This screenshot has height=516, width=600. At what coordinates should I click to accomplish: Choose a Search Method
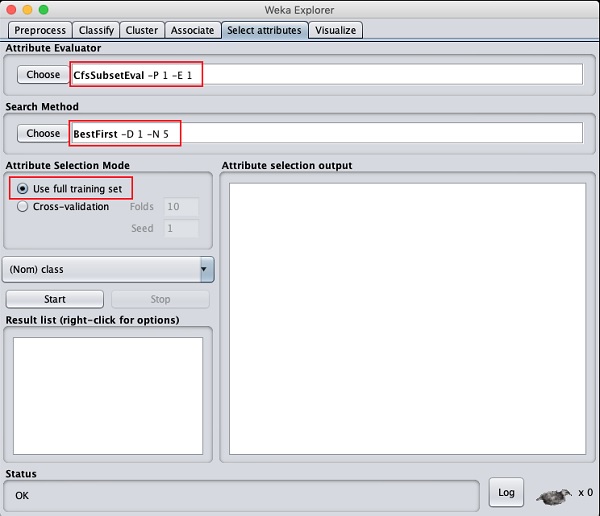[43, 134]
